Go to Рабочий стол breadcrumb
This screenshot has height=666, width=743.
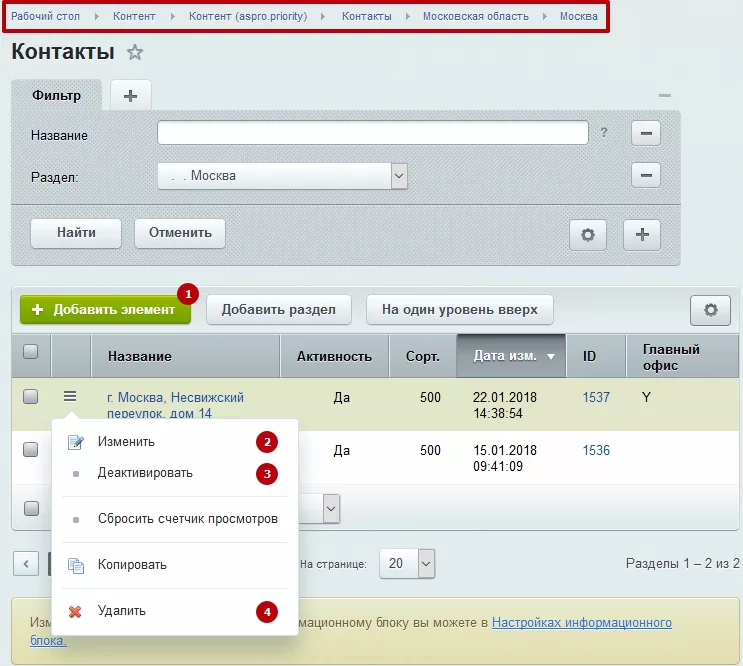click(x=45, y=16)
